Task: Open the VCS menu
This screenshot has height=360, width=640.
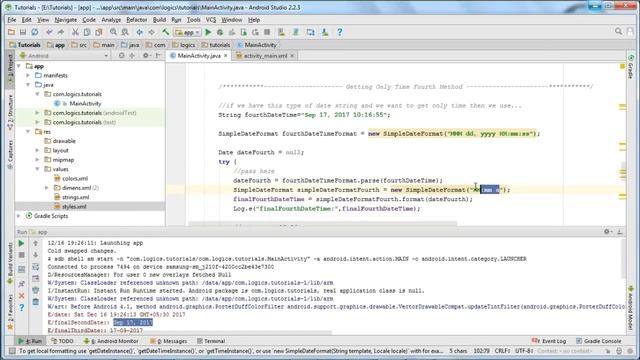Action: 211,20
